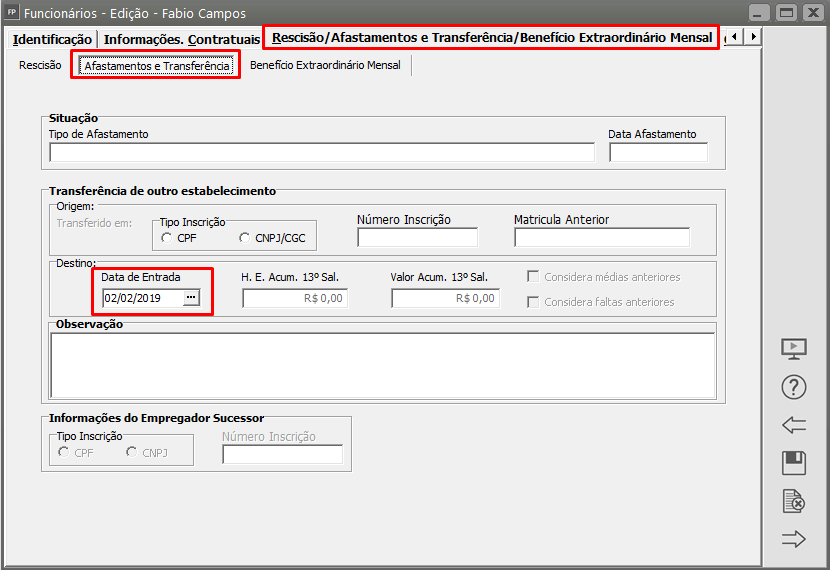Viewport: 830px width, 570px height.
Task: Check Considera médias anteriores
Action: click(x=534, y=277)
